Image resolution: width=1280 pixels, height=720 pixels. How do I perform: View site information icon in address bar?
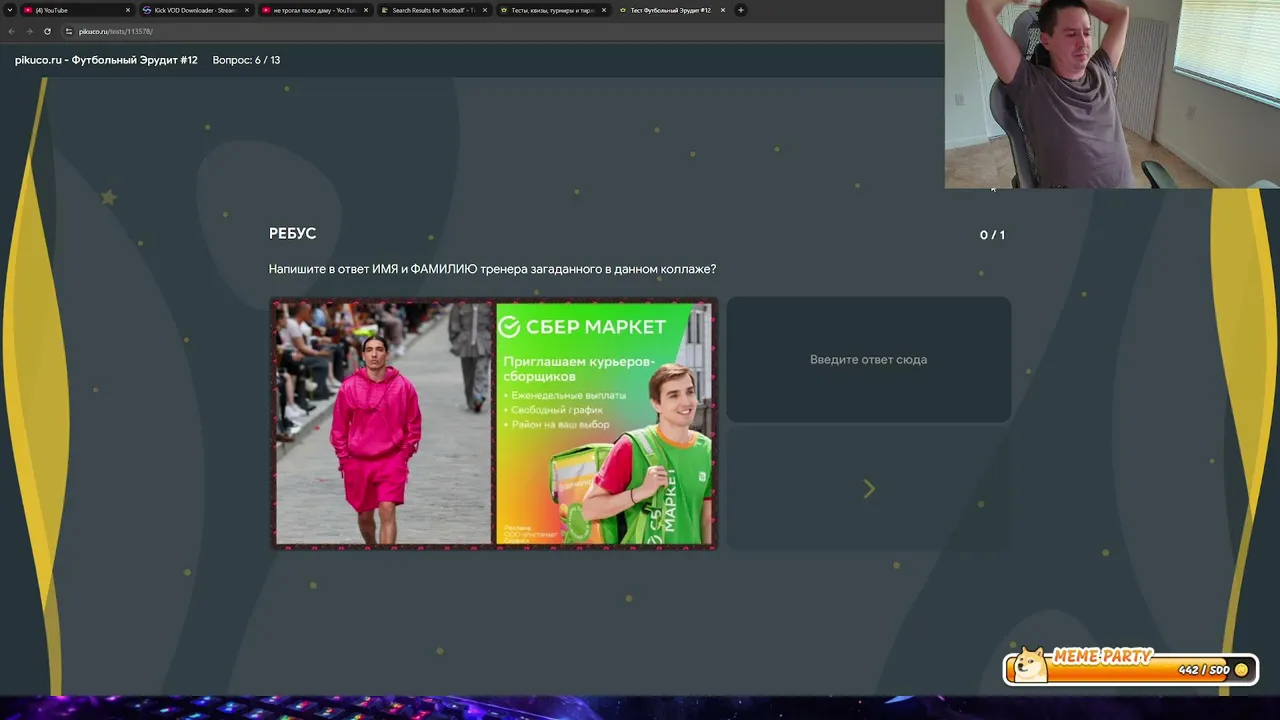[x=69, y=31]
